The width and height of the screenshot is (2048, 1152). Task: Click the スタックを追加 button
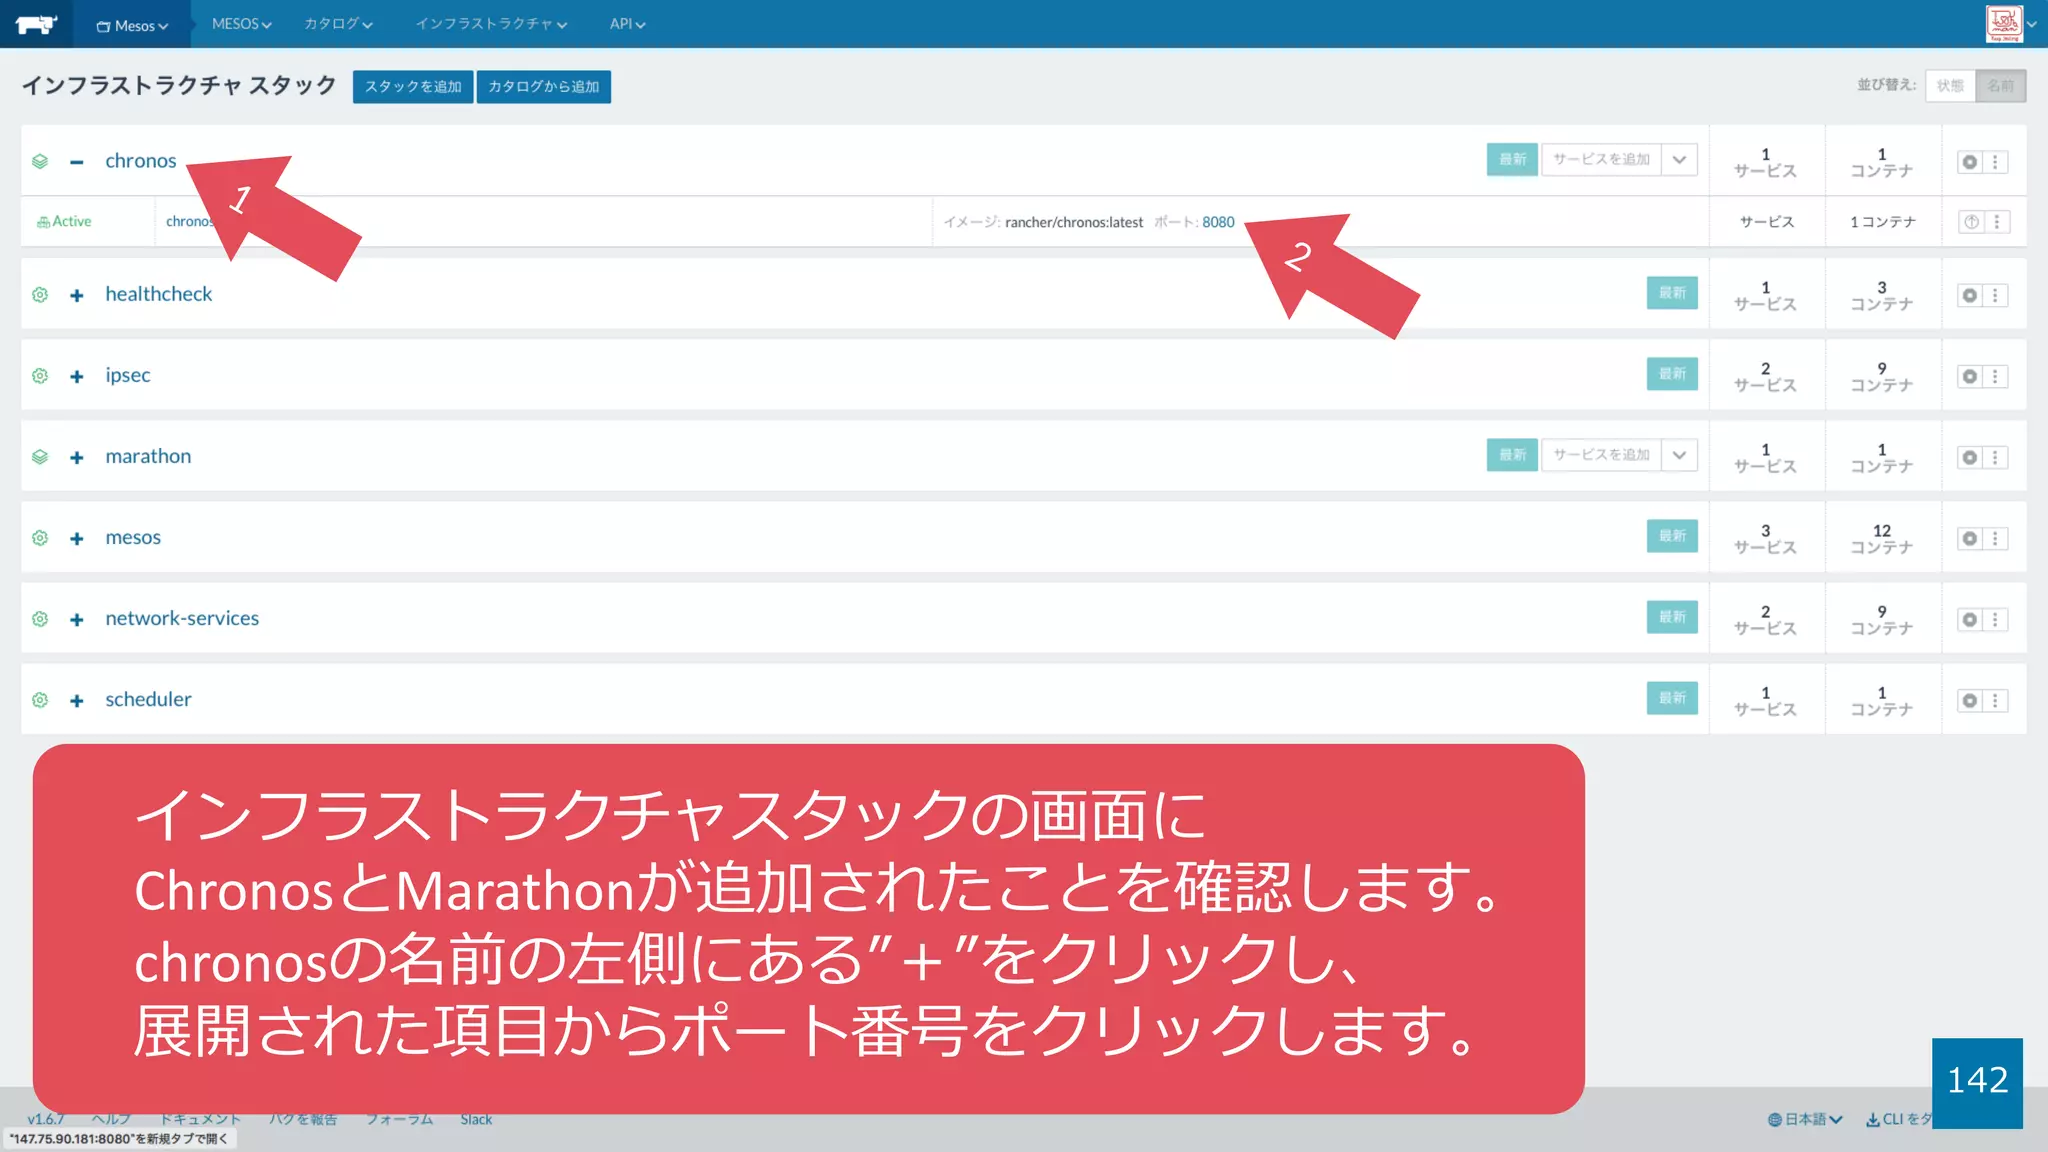pos(413,87)
